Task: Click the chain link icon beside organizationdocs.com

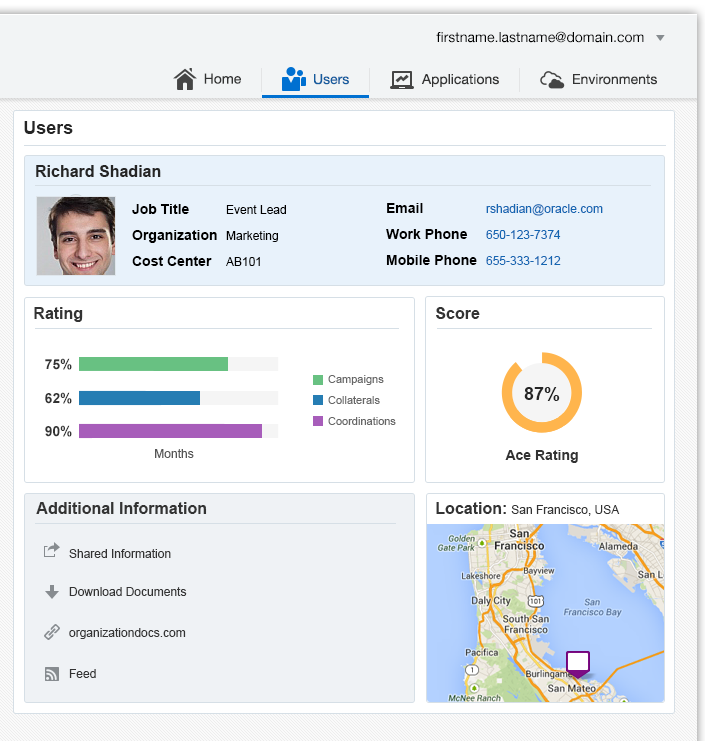Action: (x=52, y=633)
